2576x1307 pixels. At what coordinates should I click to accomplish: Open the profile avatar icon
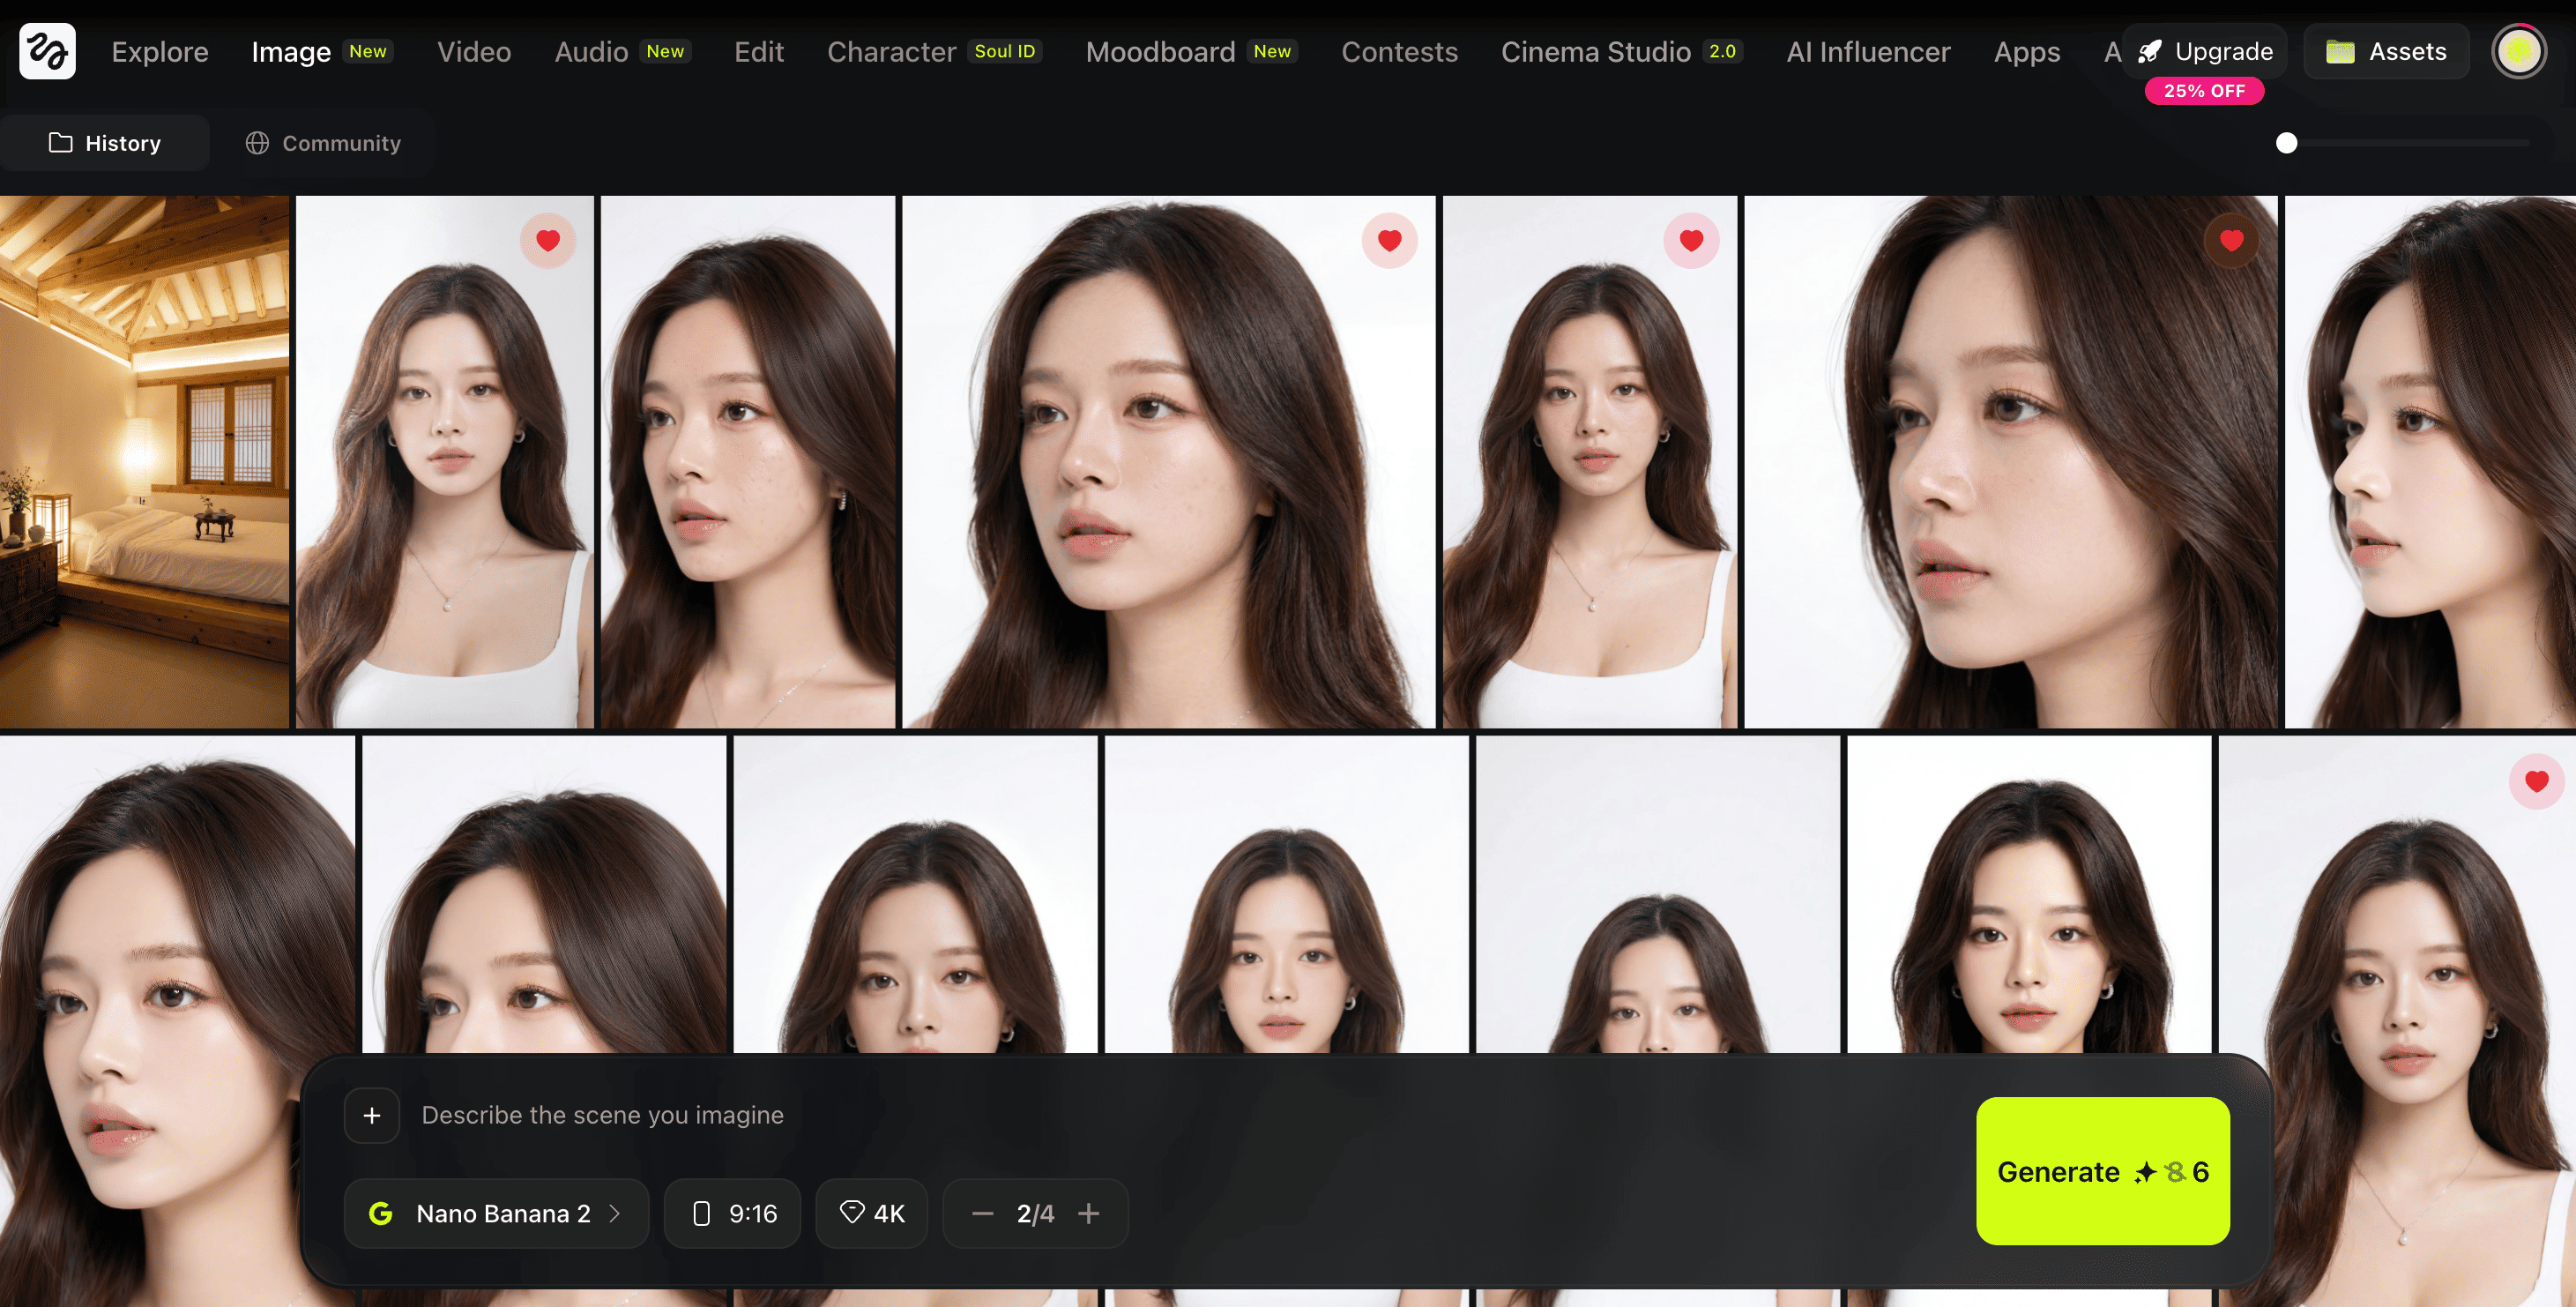[x=2520, y=50]
